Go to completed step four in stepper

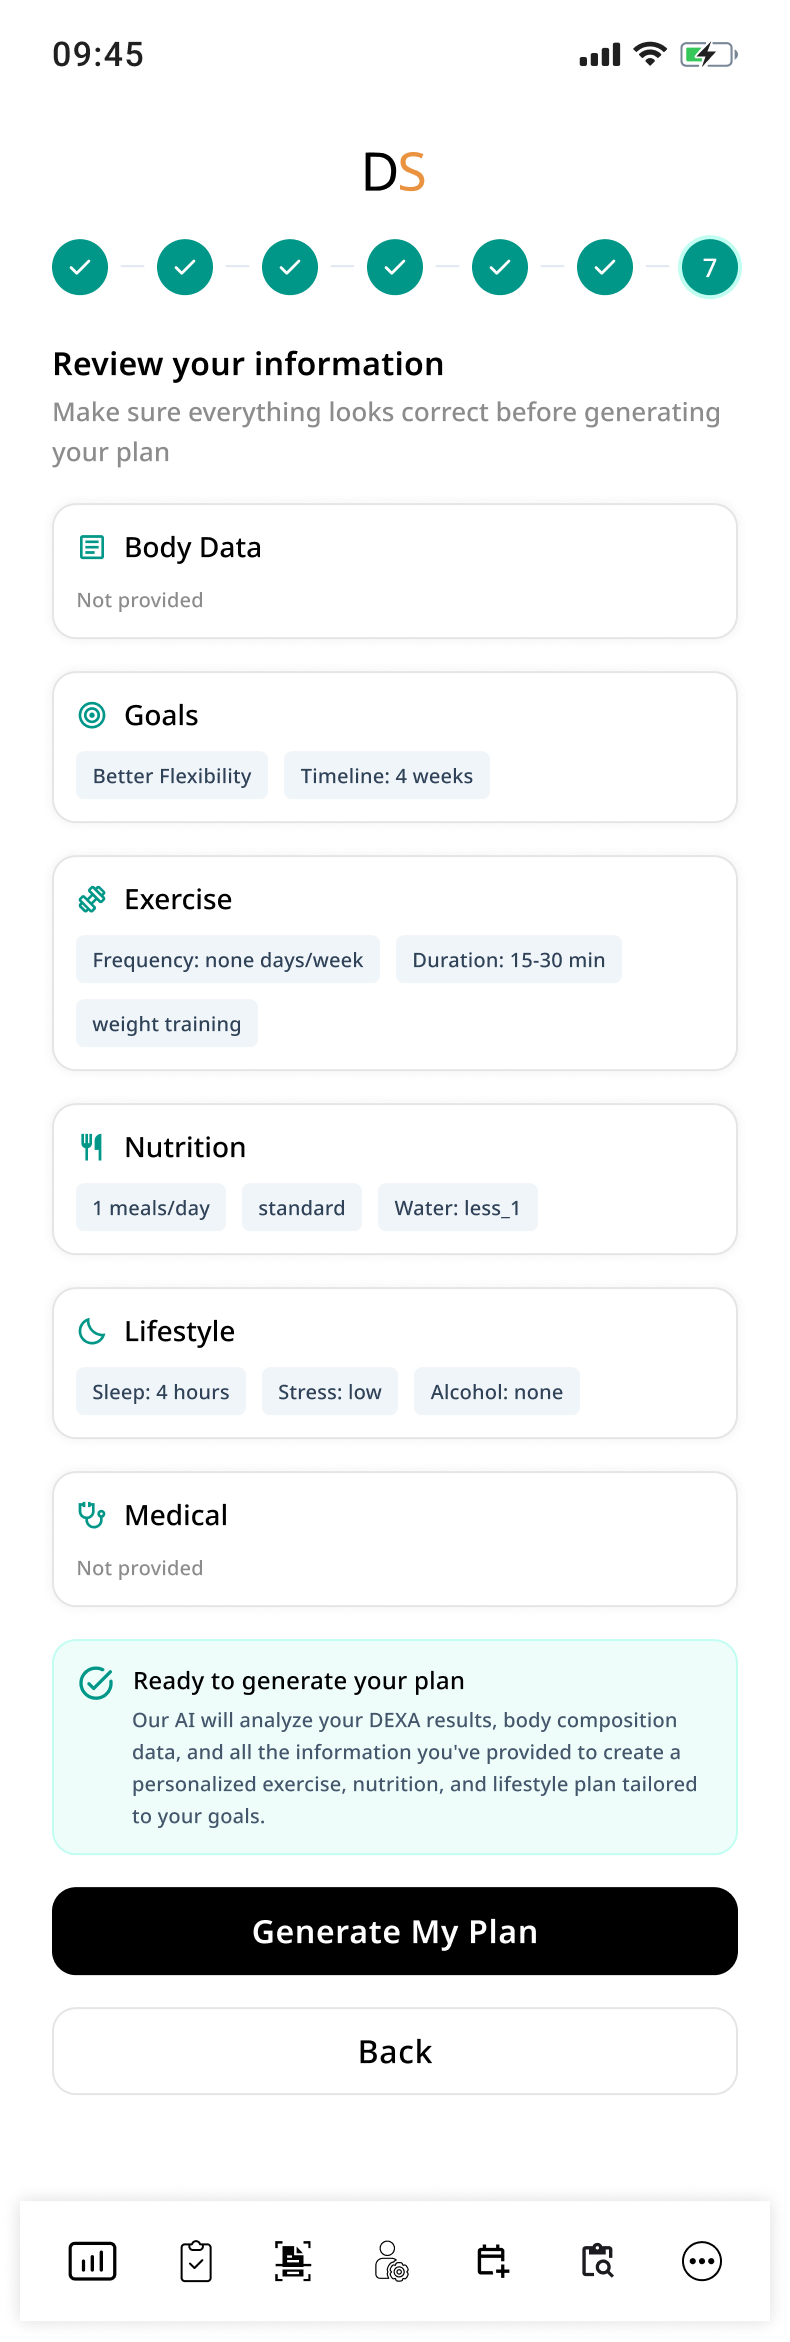point(395,267)
